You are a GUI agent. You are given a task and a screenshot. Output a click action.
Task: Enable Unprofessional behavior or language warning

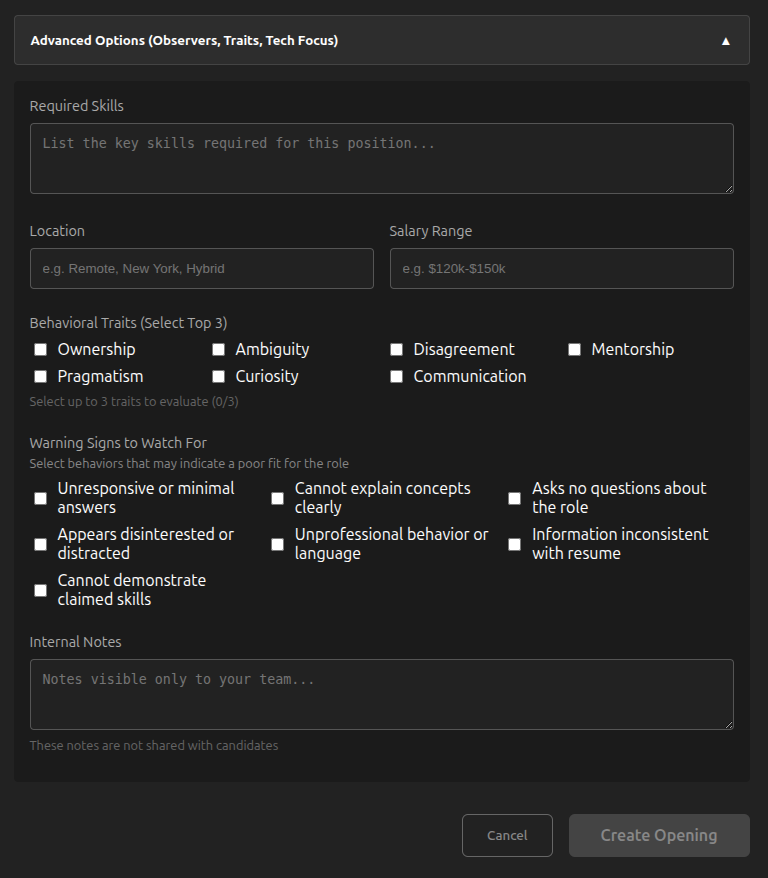[278, 544]
